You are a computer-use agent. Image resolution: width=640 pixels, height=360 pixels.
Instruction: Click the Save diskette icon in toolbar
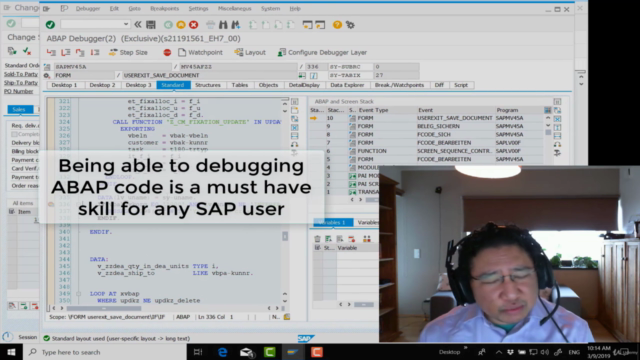[x=151, y=25]
